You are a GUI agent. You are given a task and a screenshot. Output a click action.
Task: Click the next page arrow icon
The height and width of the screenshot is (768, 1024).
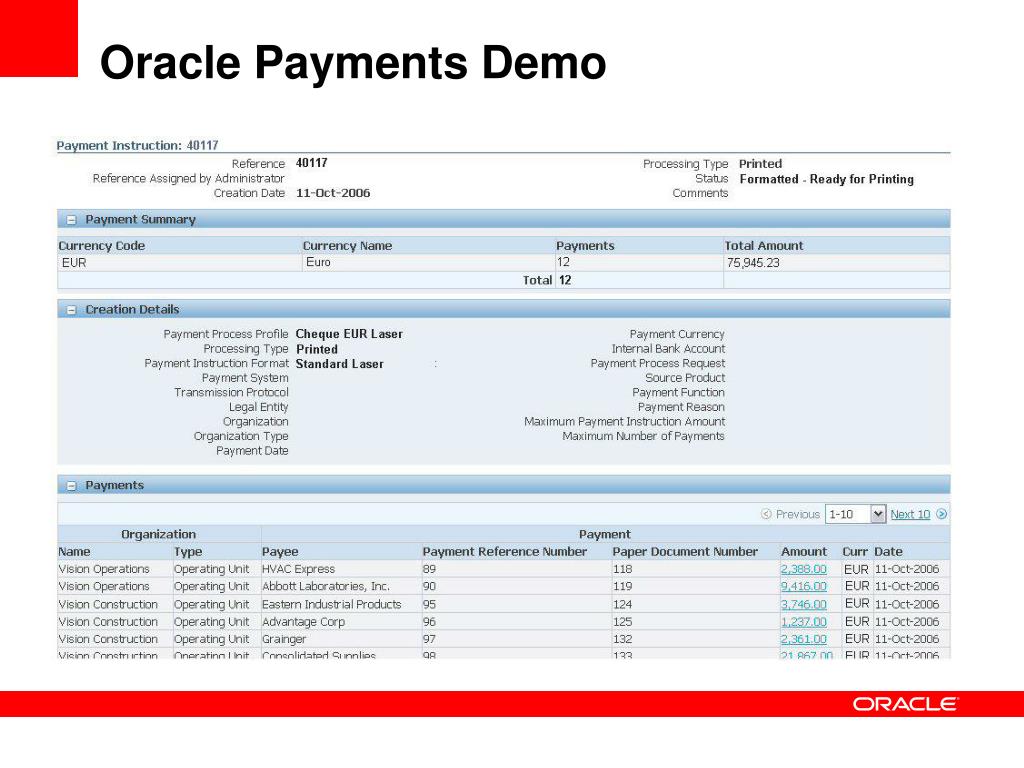click(941, 514)
